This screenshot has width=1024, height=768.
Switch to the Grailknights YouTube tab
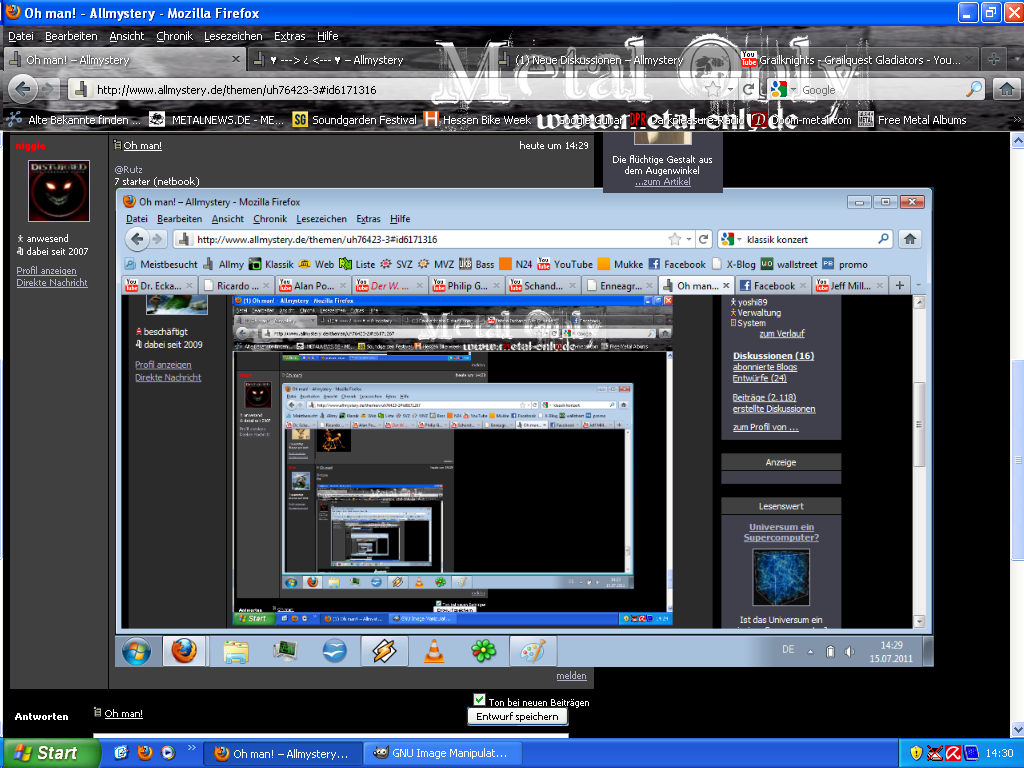pos(858,59)
